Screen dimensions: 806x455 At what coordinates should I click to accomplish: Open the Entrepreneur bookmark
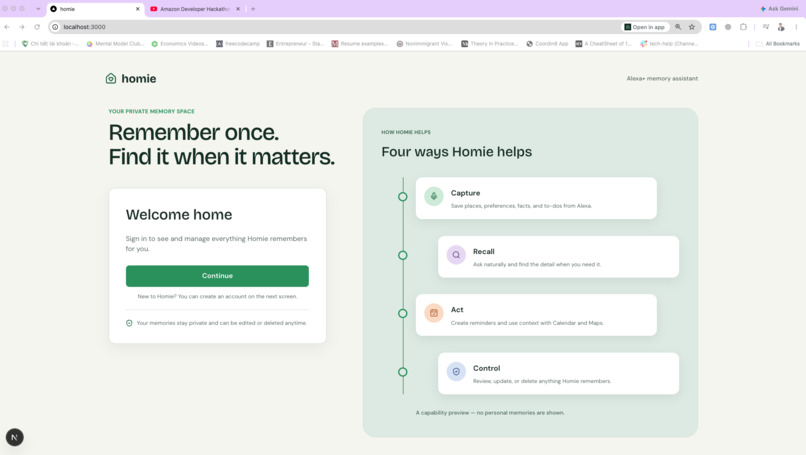(296, 44)
